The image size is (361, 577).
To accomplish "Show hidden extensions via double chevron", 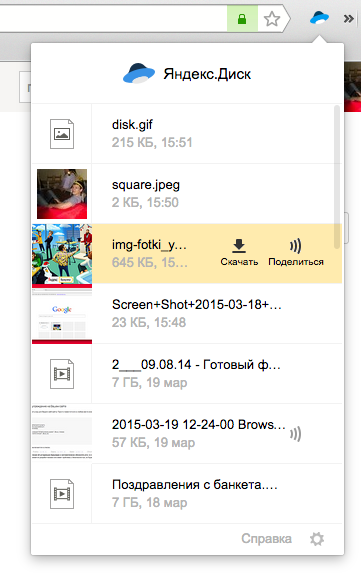I will (x=348, y=18).
